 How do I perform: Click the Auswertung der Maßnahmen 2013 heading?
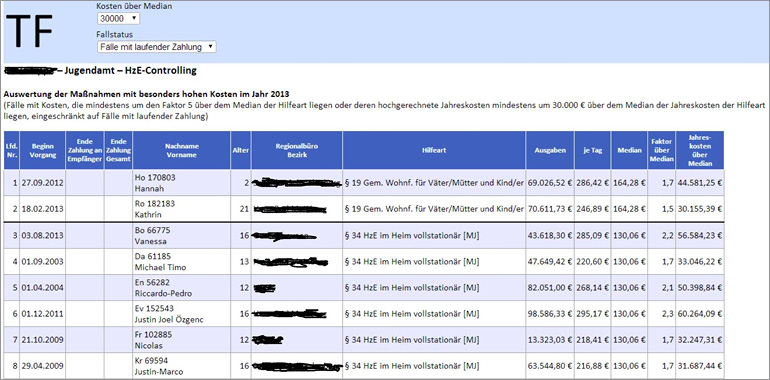(x=146, y=94)
